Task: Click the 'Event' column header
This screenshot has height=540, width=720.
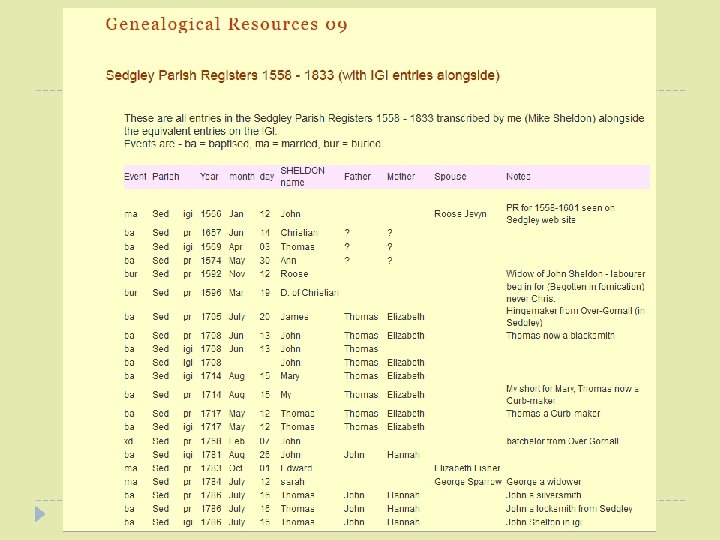Action: (x=135, y=176)
